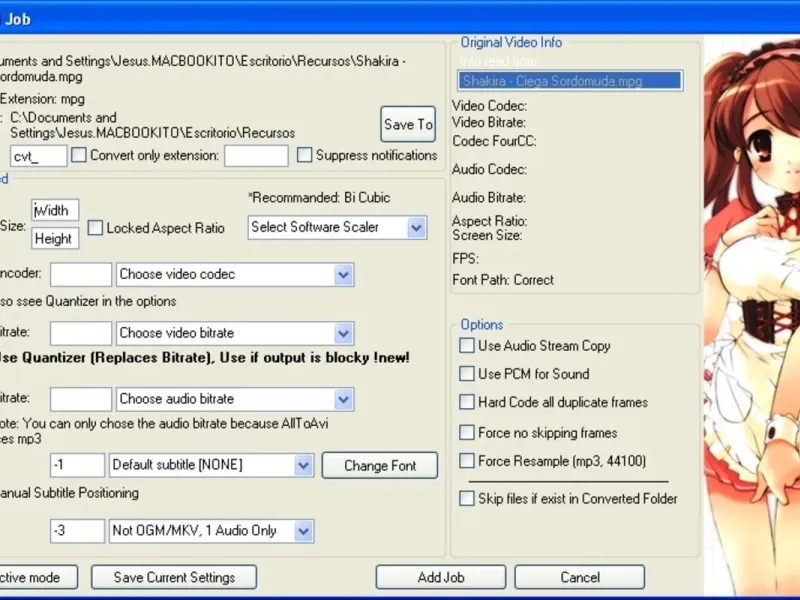Select Shakira - Ciega Sordomuda.mpg info entry

click(x=570, y=81)
